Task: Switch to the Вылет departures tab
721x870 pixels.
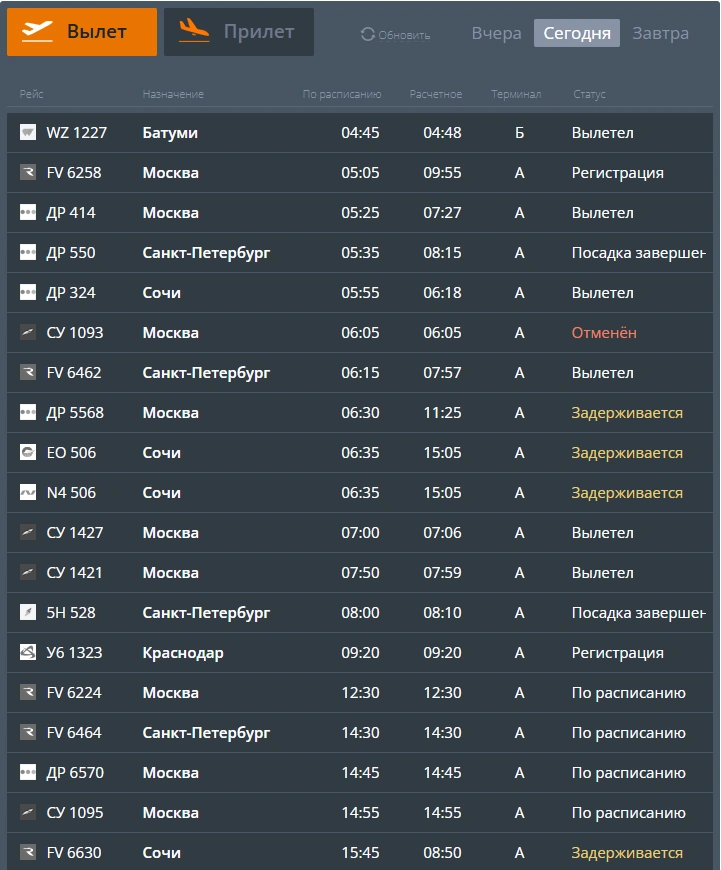Action: click(82, 32)
